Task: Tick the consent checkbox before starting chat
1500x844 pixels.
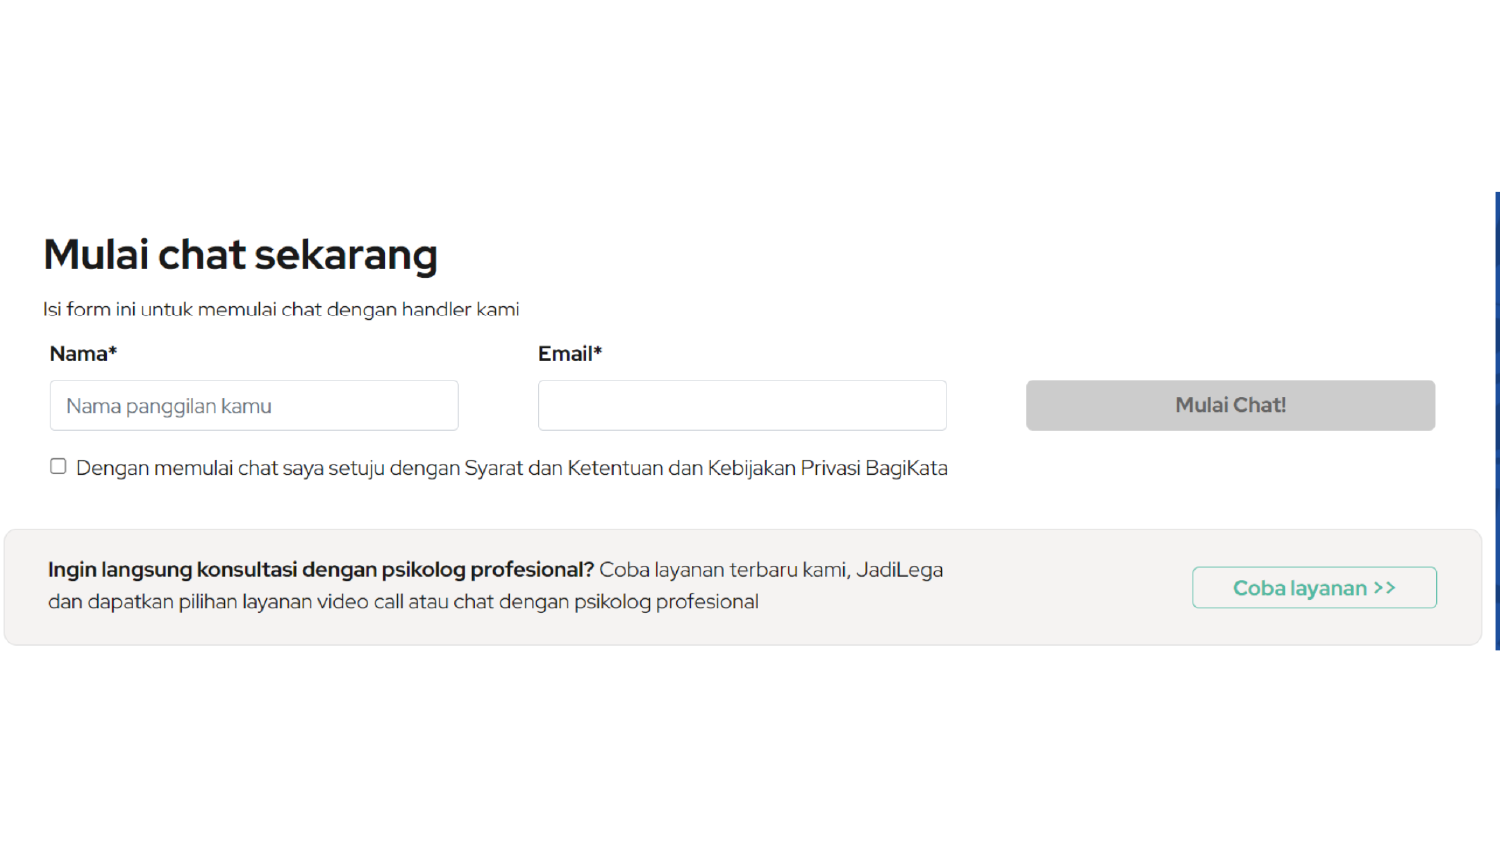Action: (x=57, y=466)
